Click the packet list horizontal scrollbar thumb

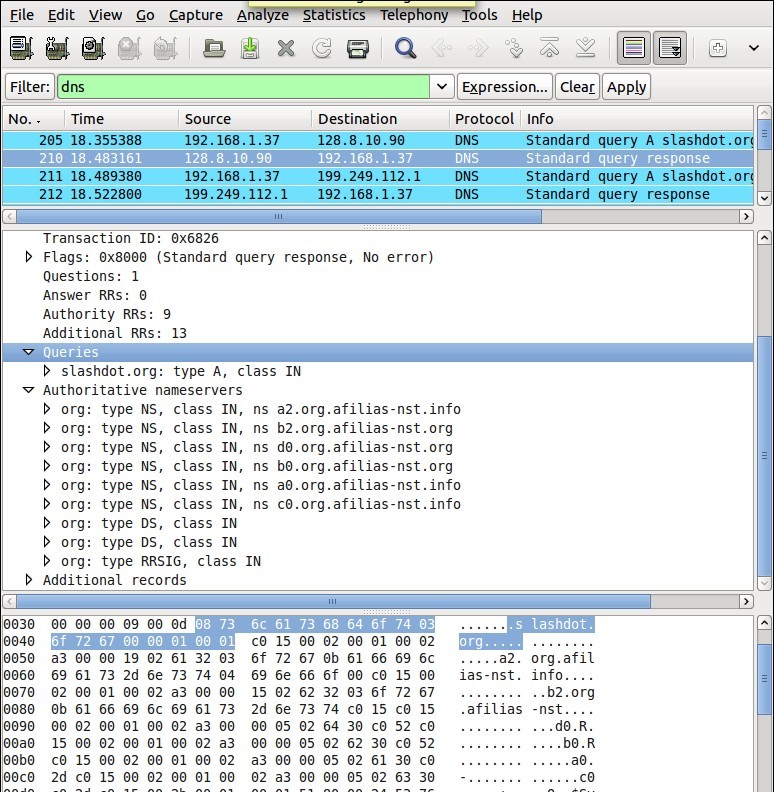[x=279, y=216]
